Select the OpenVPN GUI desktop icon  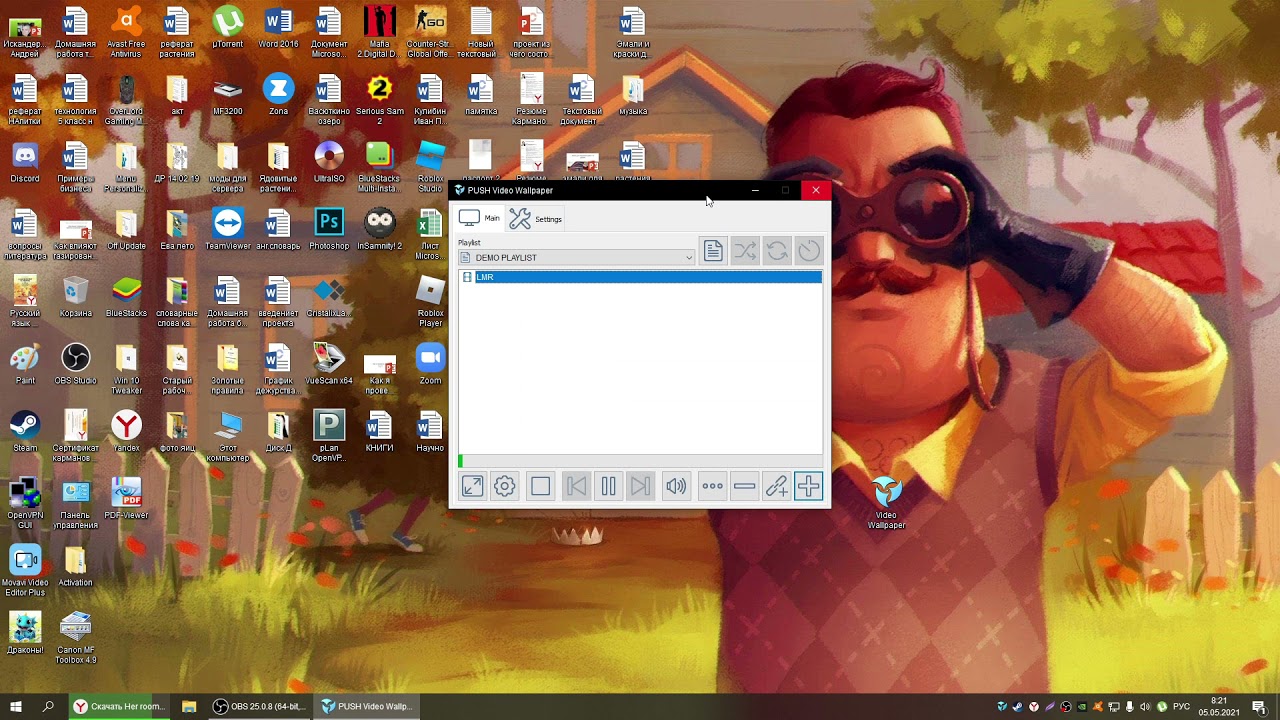pyautogui.click(x=25, y=503)
